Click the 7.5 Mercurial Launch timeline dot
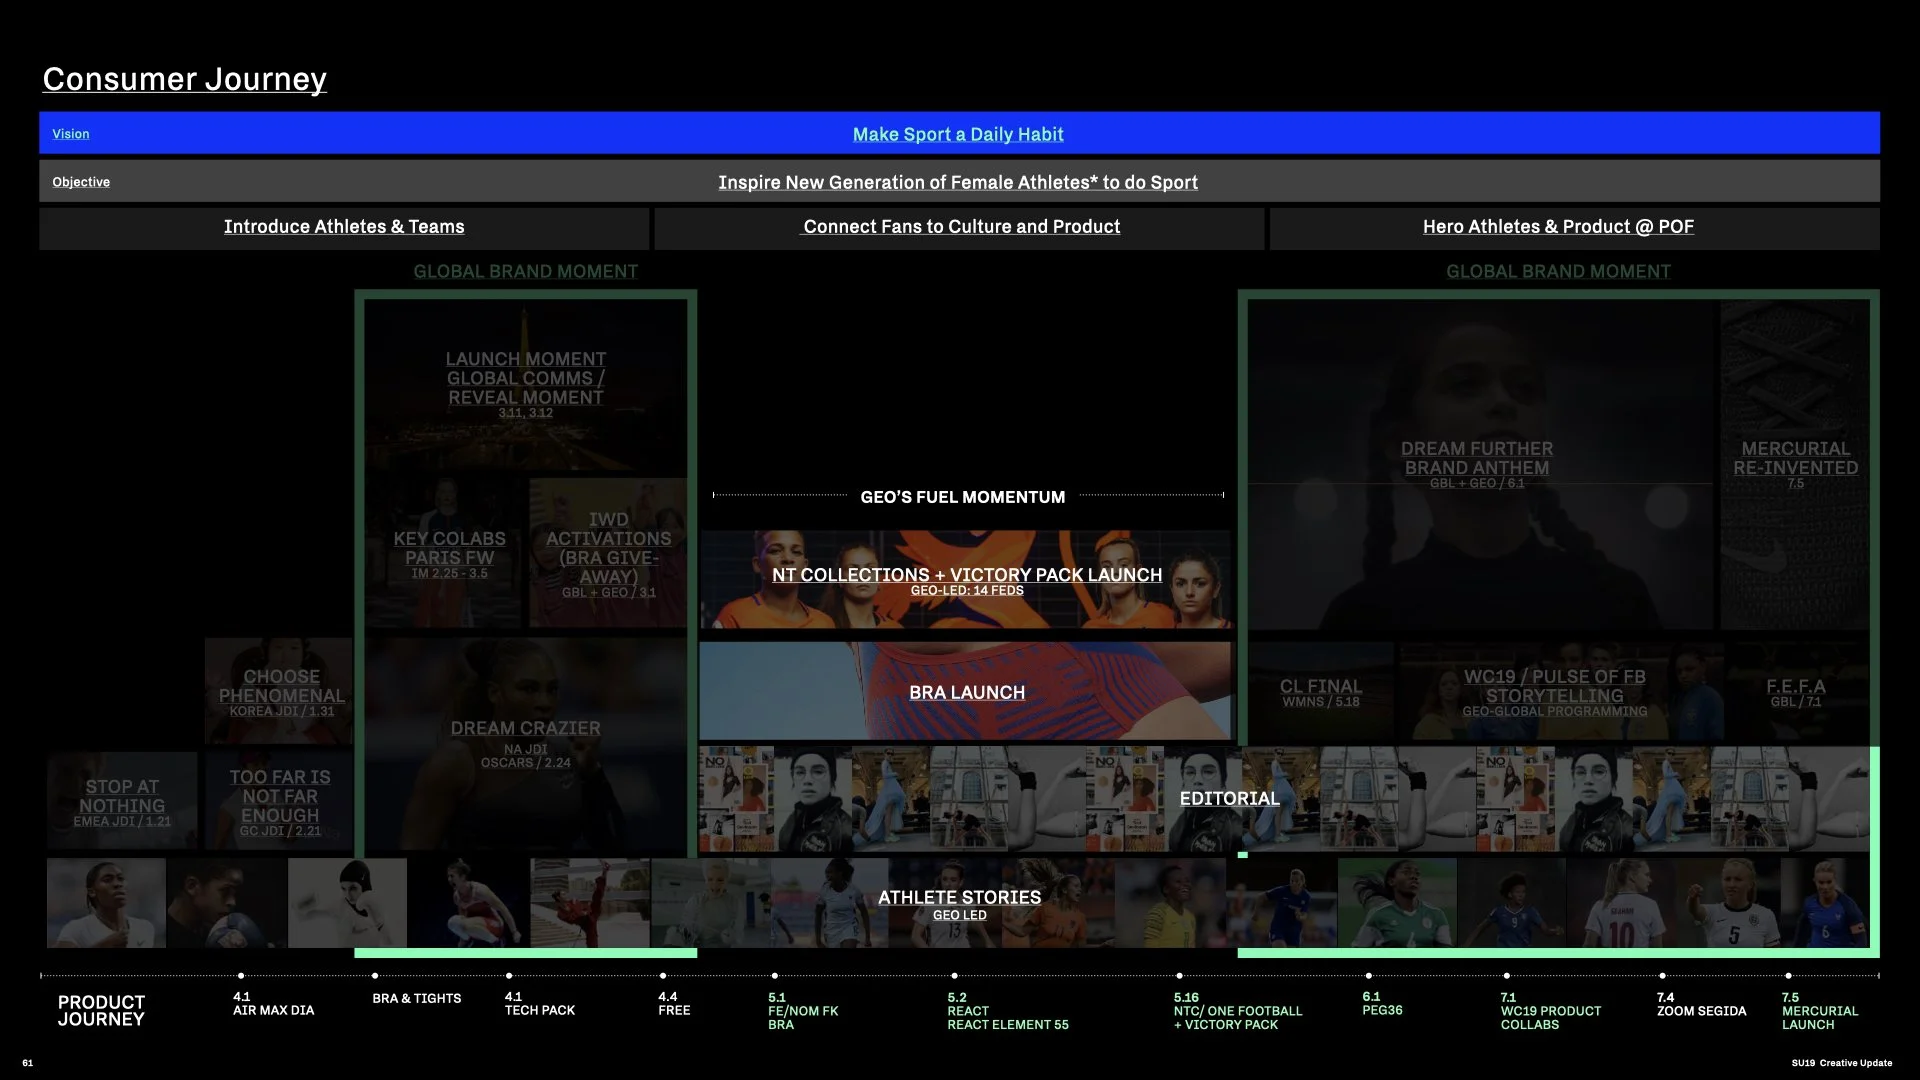The height and width of the screenshot is (1080, 1920). coord(1788,975)
